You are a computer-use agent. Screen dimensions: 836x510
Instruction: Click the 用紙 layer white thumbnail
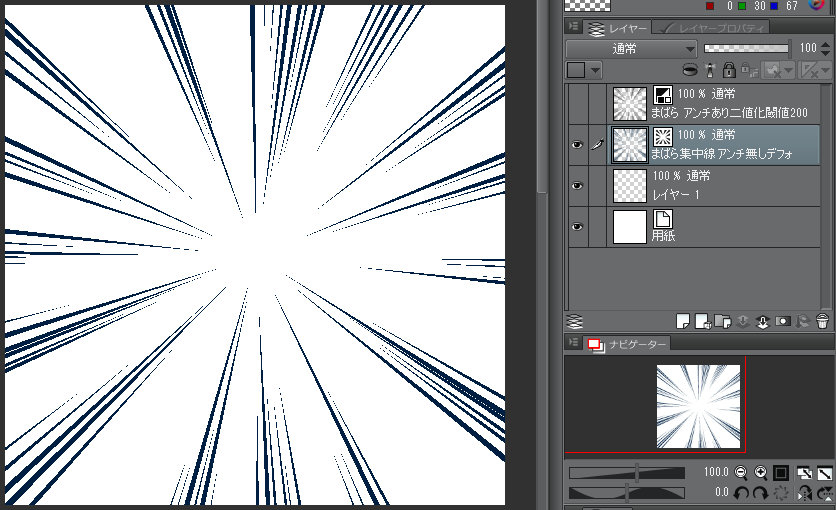click(x=630, y=226)
